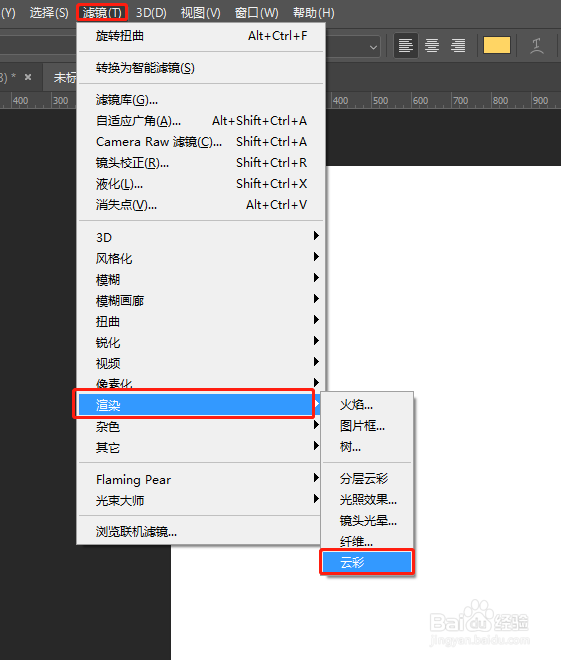Expand the 视频 submenu
This screenshot has width=561, height=660.
coord(201,363)
